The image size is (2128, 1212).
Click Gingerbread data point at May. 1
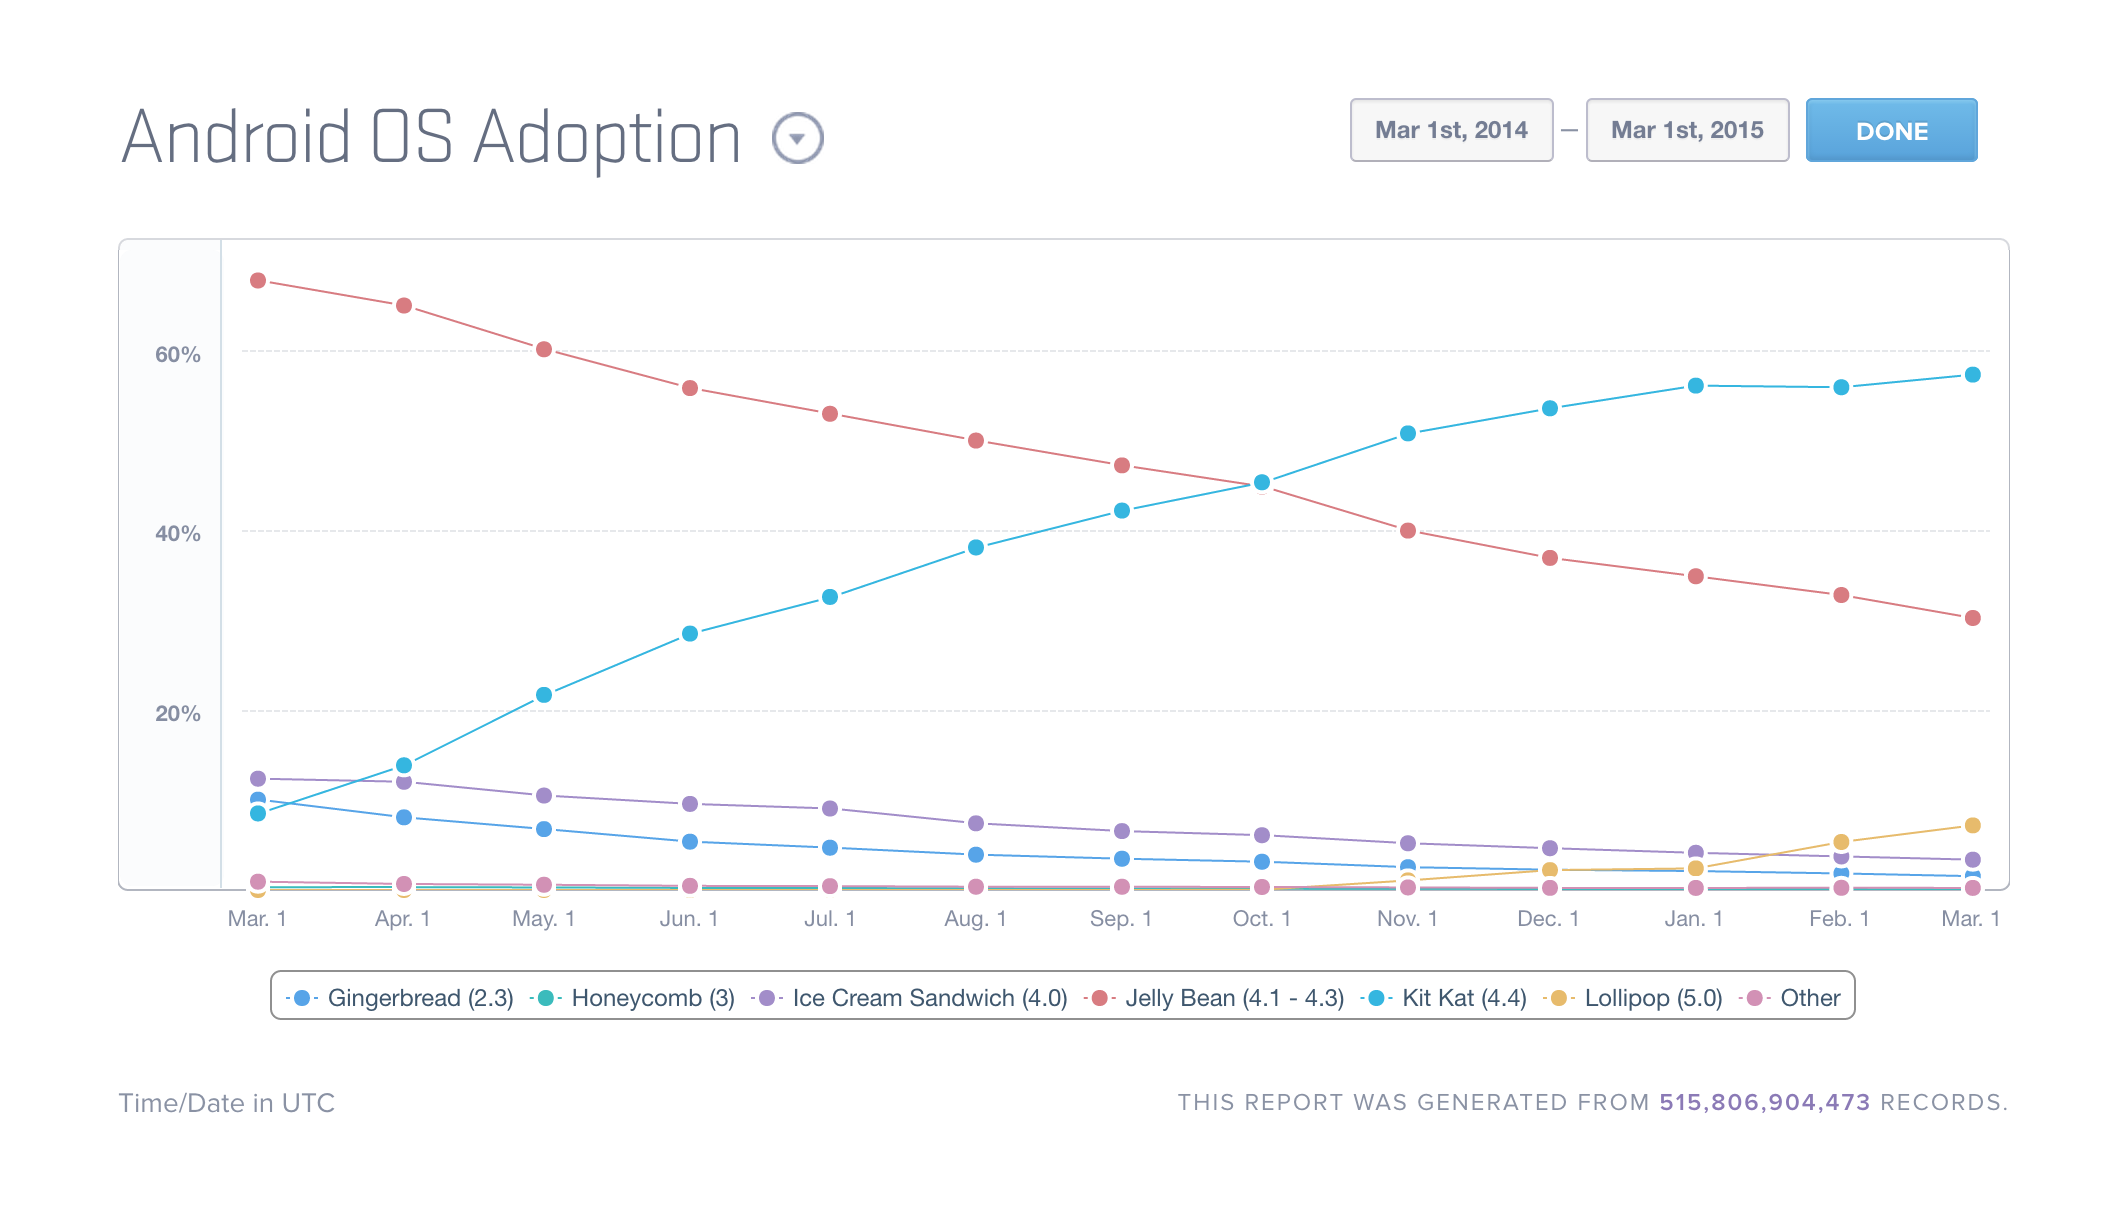tap(544, 829)
